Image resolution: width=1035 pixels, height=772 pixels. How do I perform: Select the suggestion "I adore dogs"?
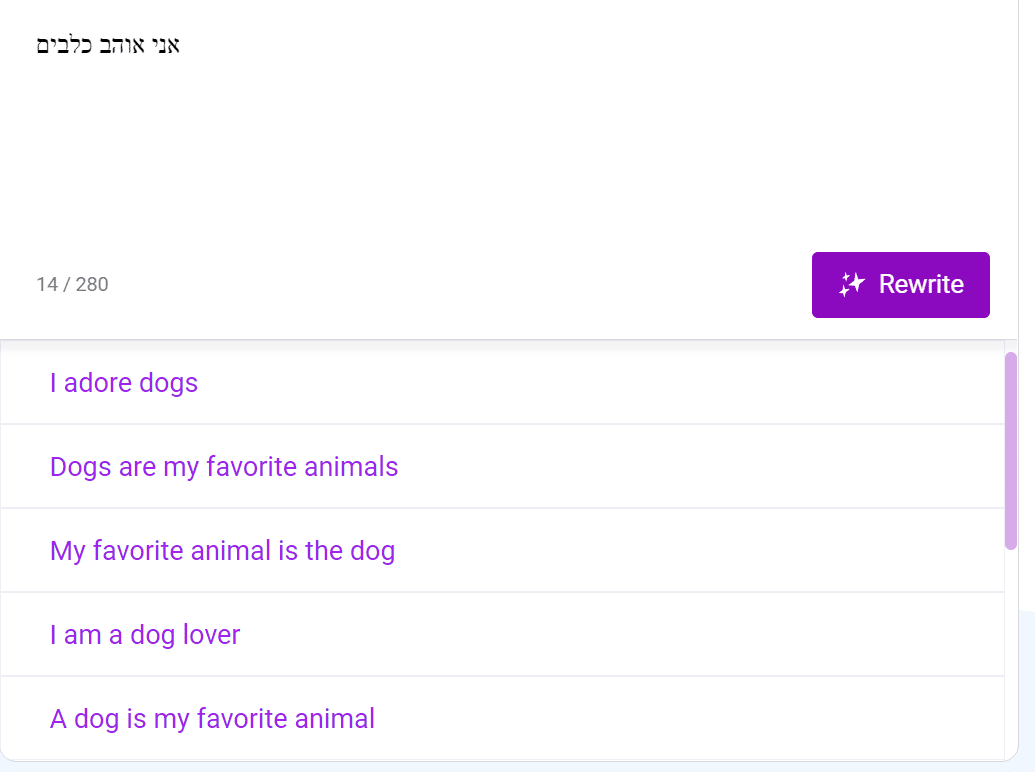coord(502,383)
